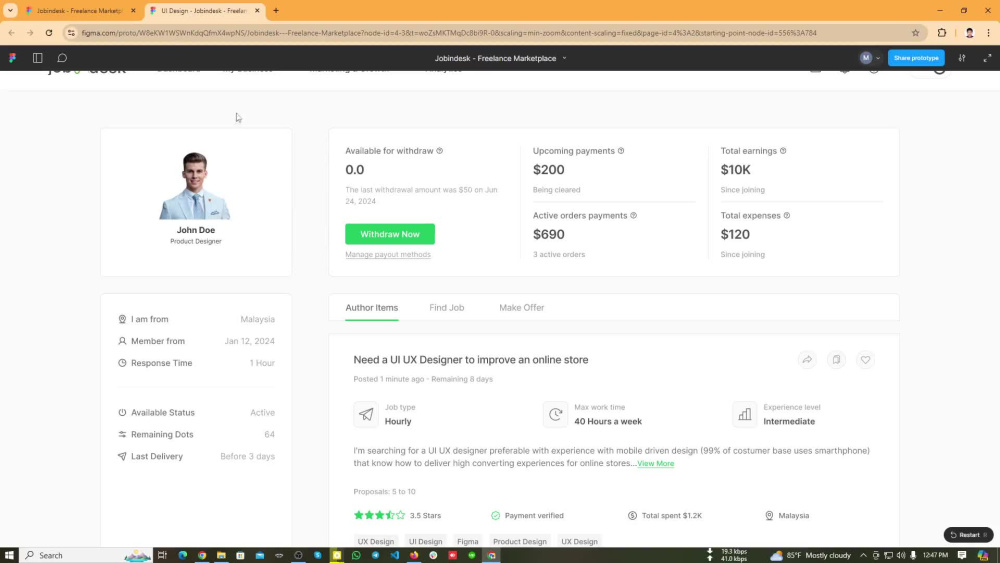
Task: Click the Remaining Dots value 64
Action: (269, 434)
